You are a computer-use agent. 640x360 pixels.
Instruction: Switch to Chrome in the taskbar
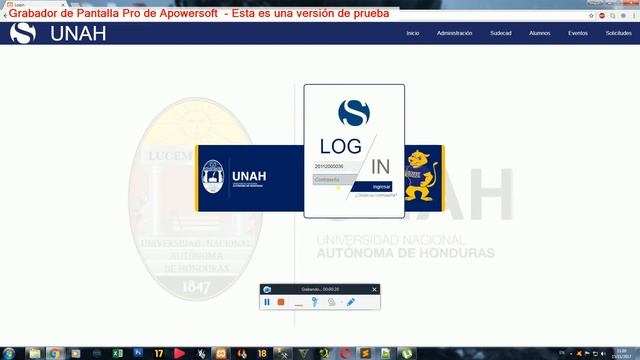[55, 353]
